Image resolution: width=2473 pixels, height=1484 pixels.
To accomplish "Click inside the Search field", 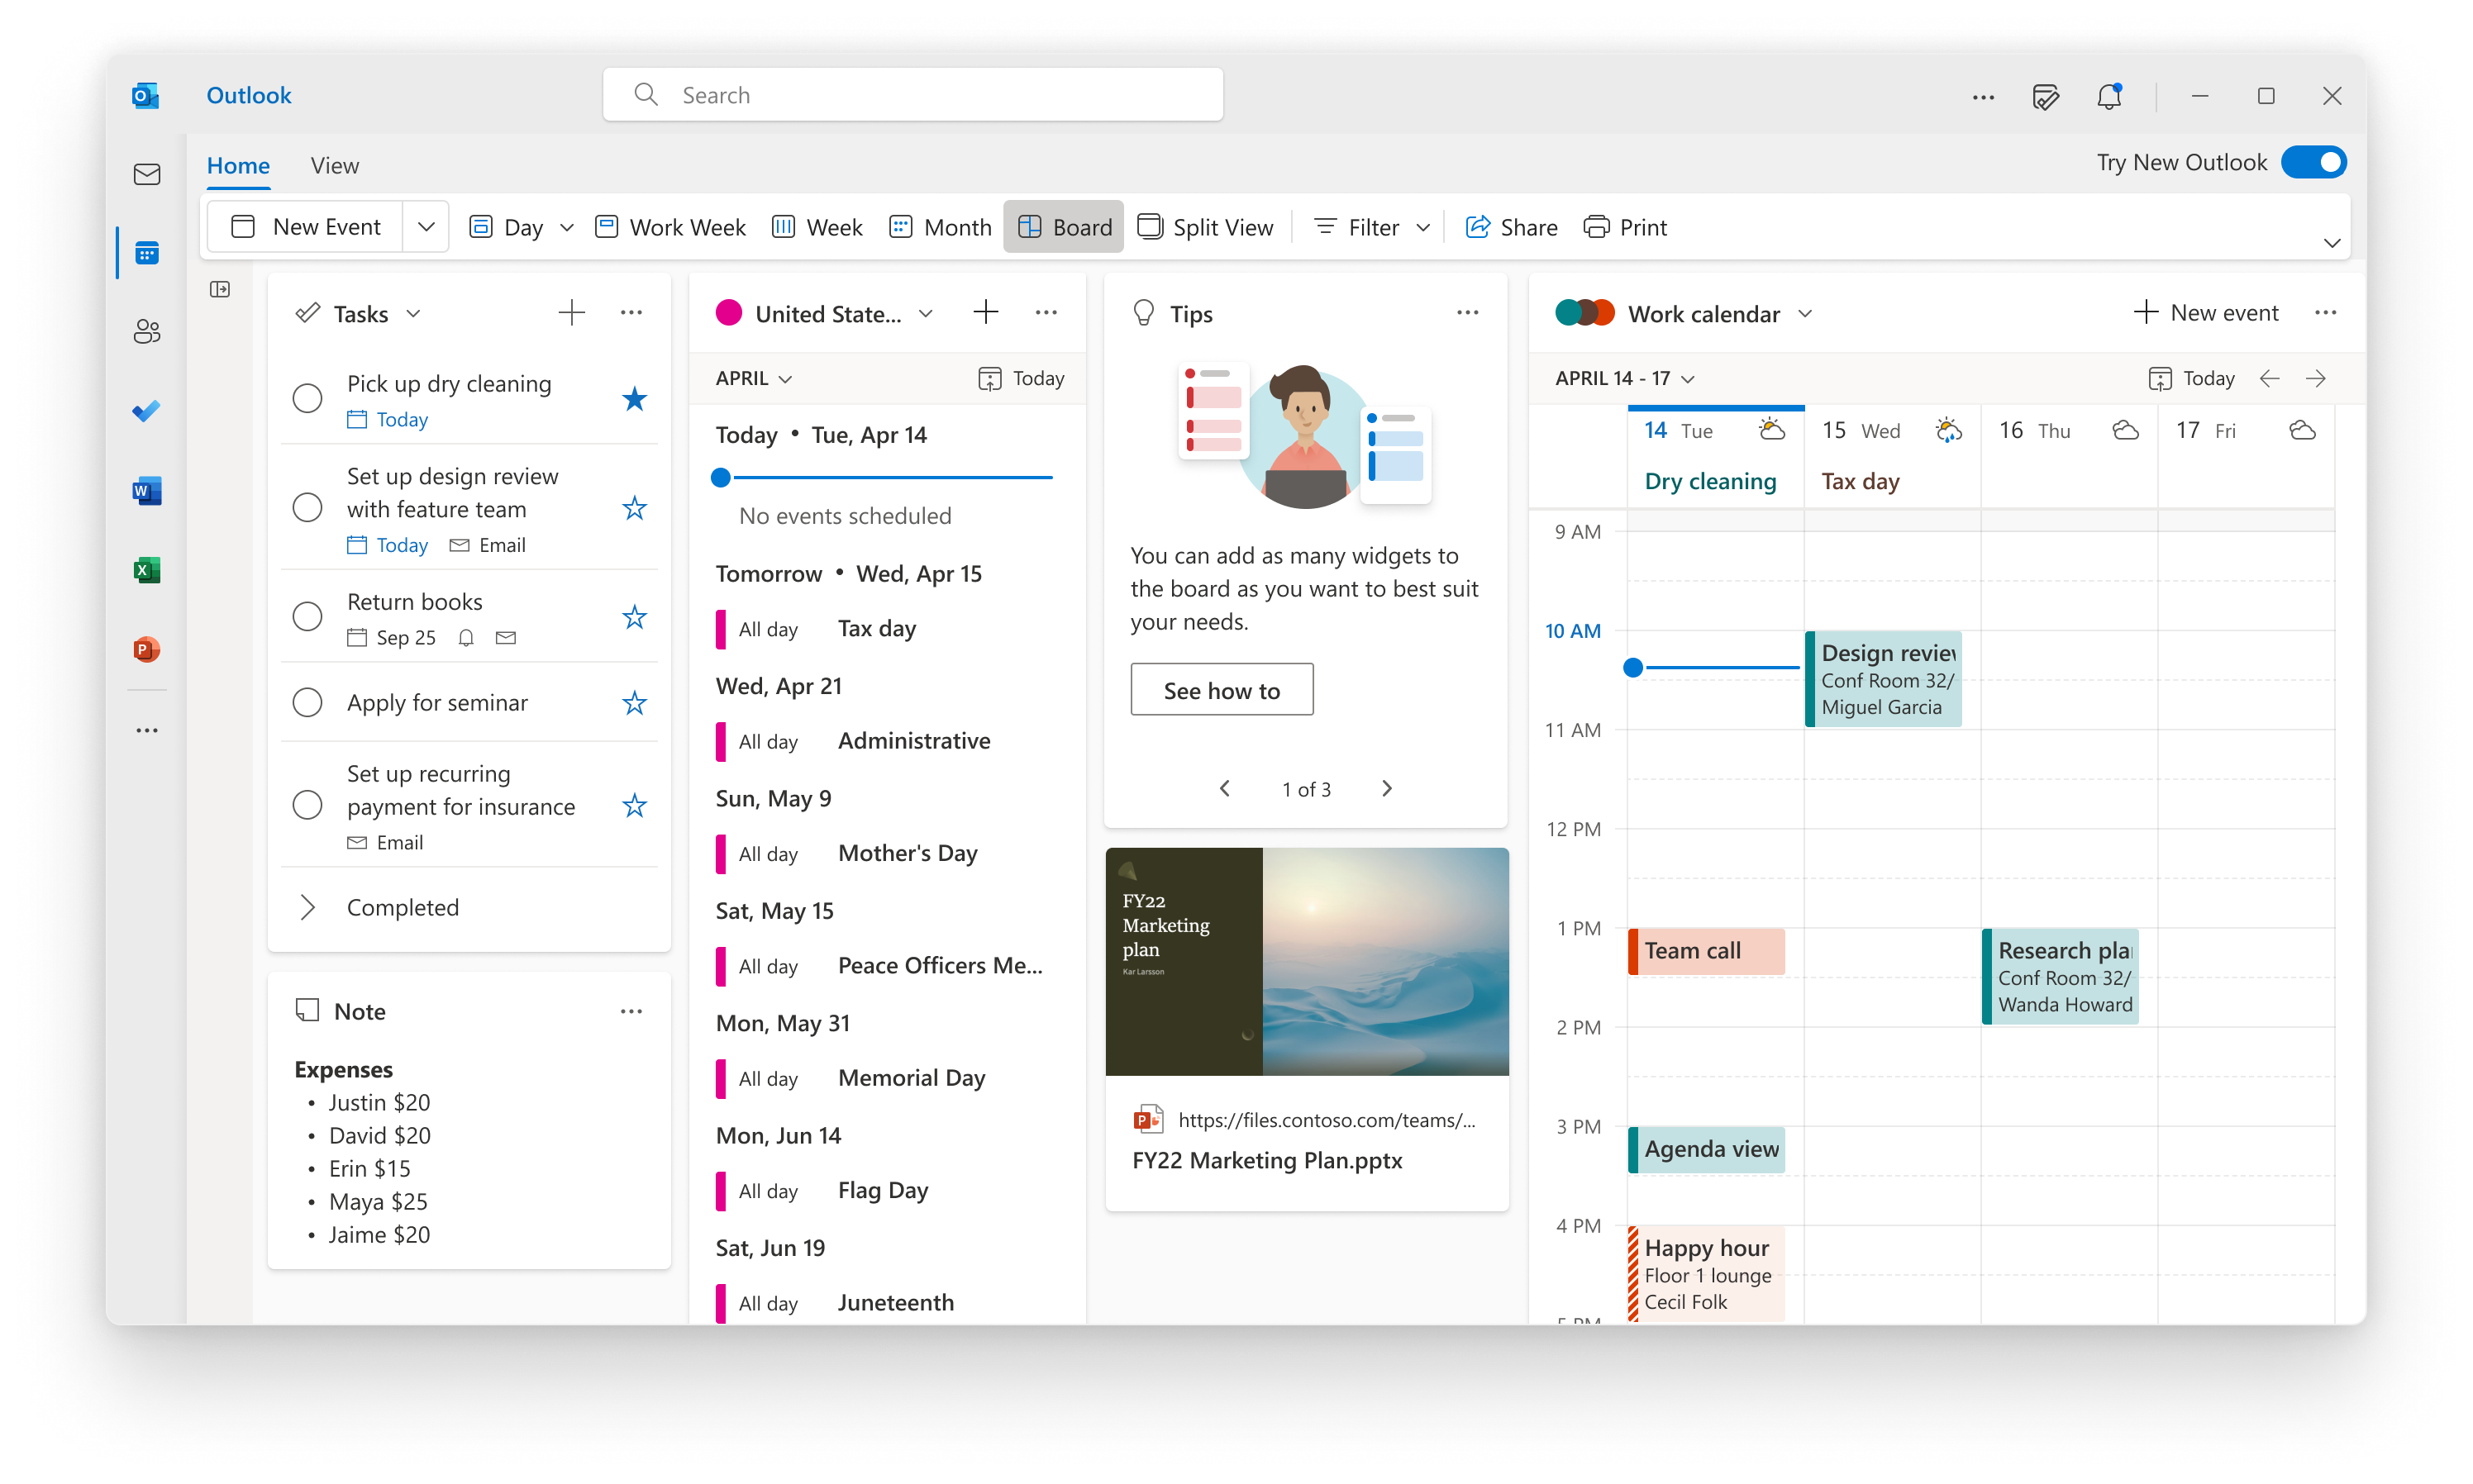I will [911, 94].
